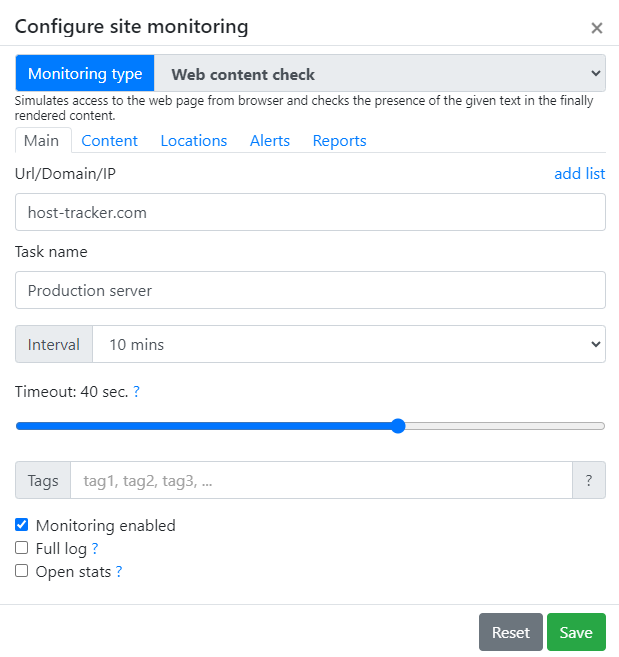Click the "Task name" label text
This screenshot has width=619, height=657.
tap(51, 251)
